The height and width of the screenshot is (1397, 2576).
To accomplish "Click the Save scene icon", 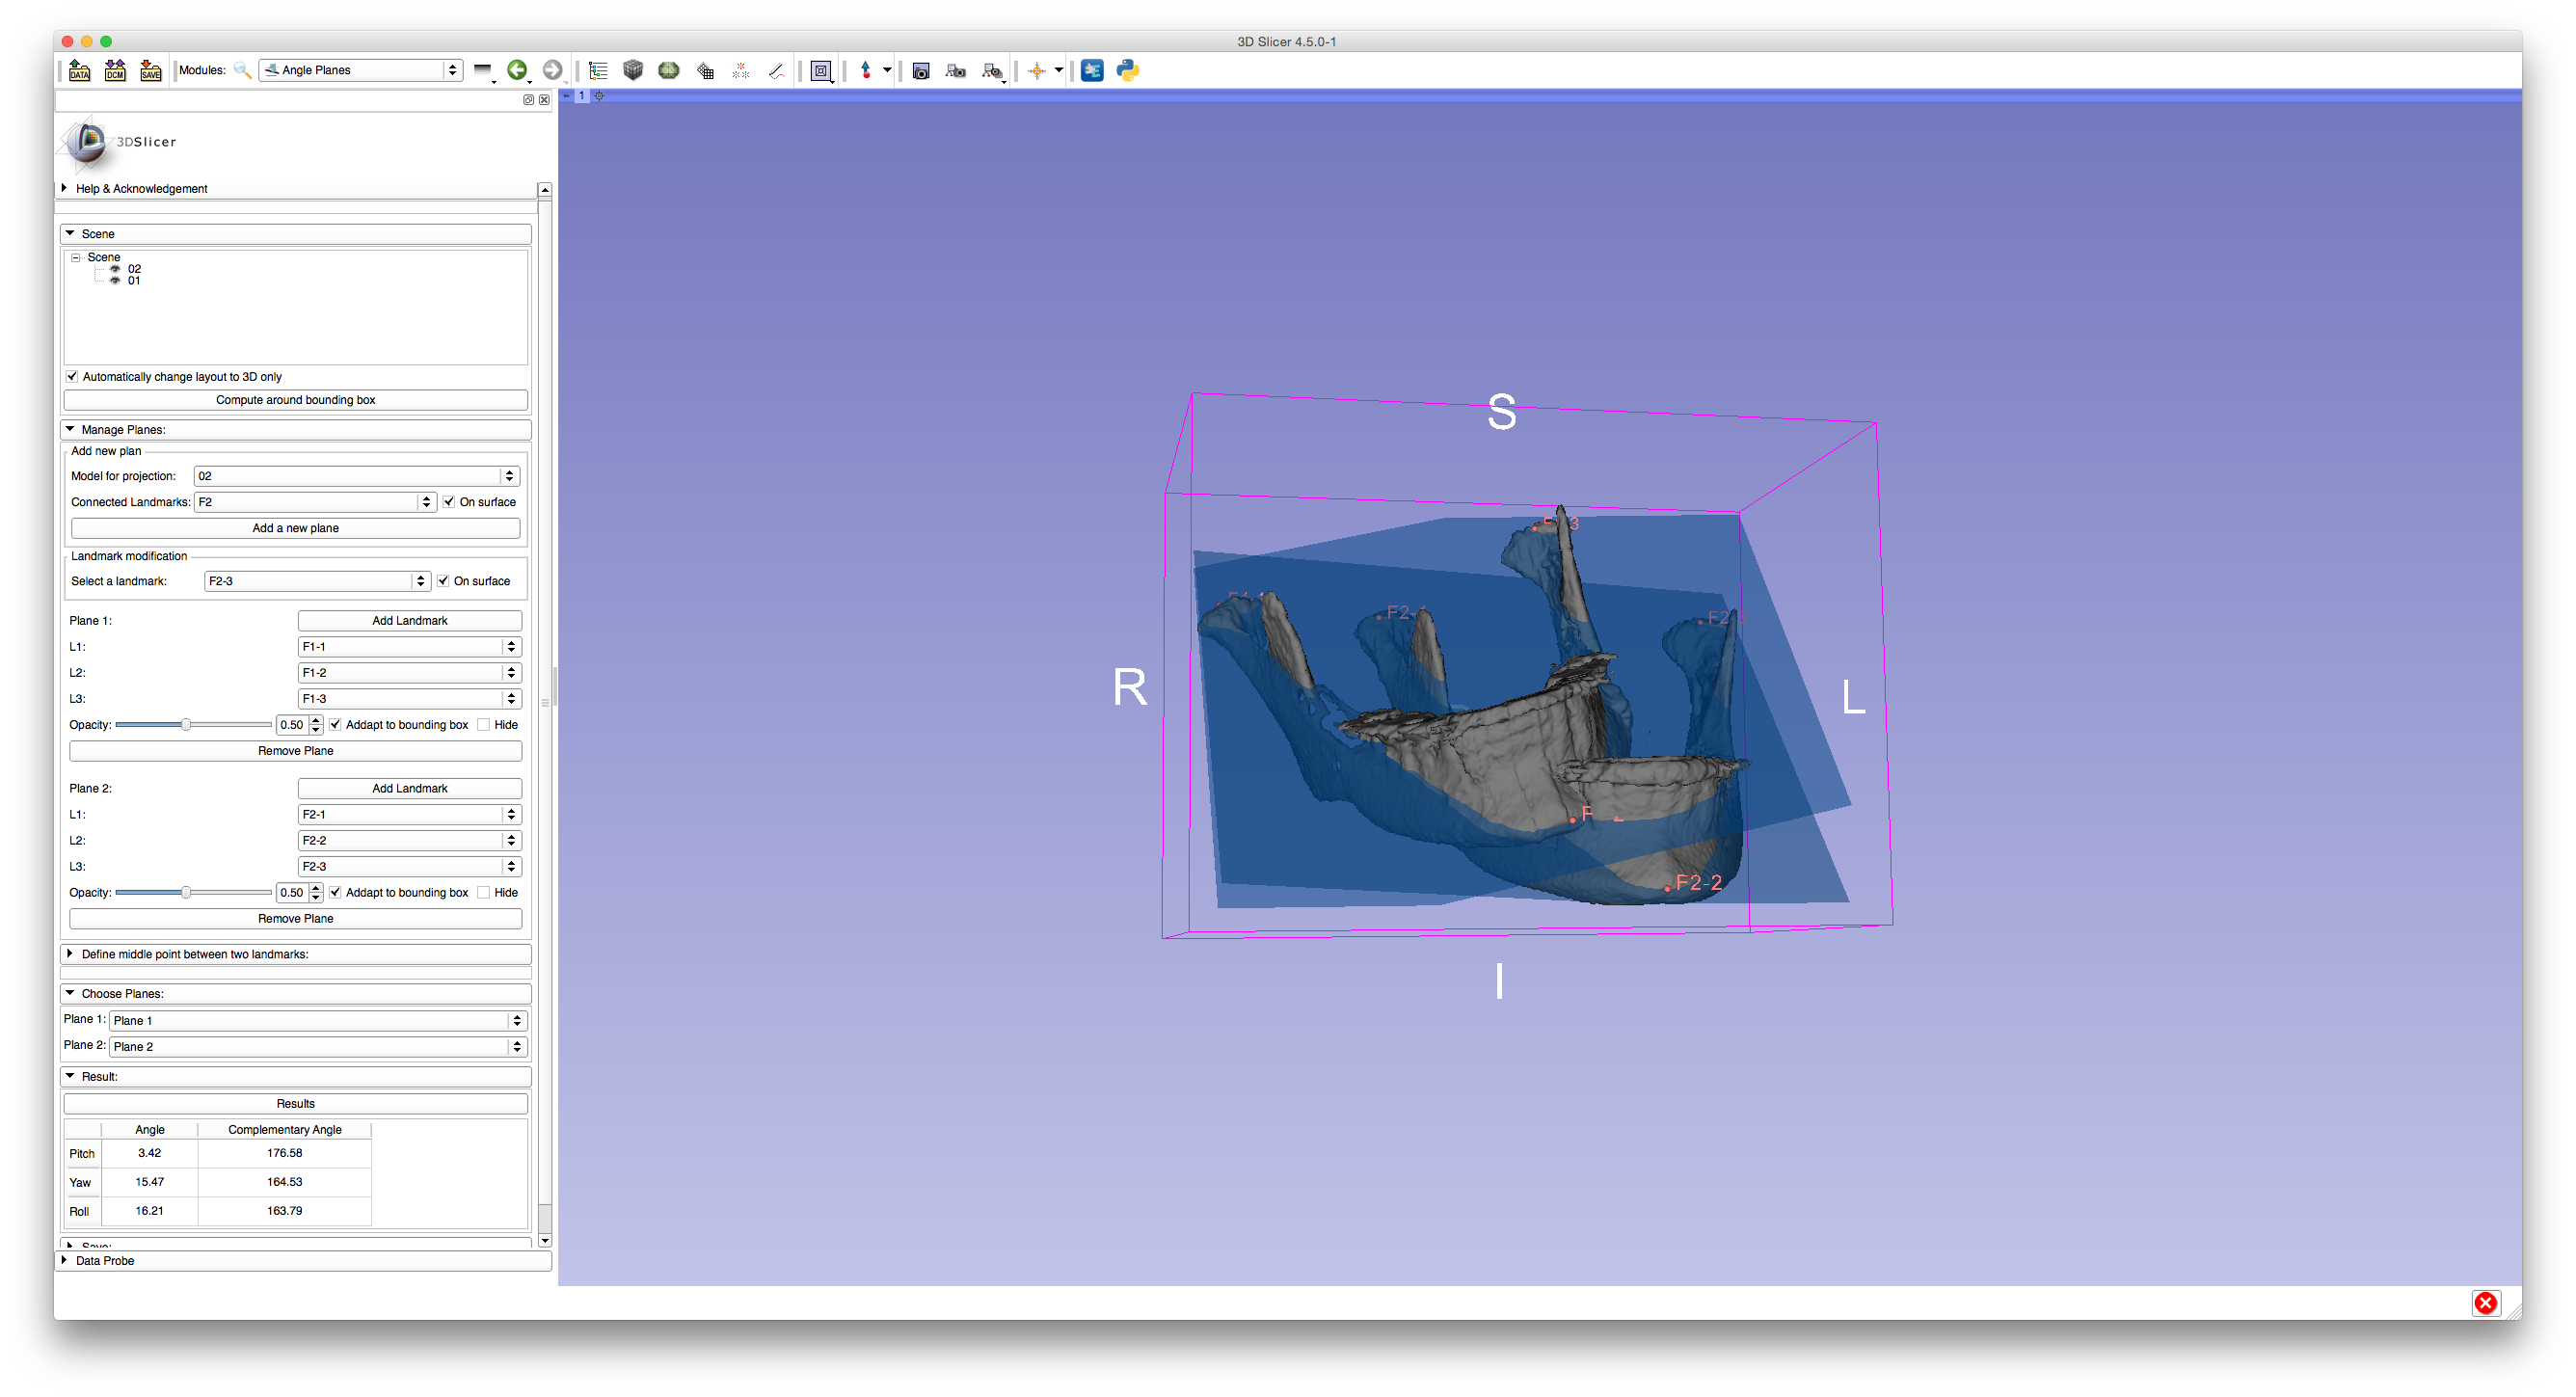I will tap(150, 70).
